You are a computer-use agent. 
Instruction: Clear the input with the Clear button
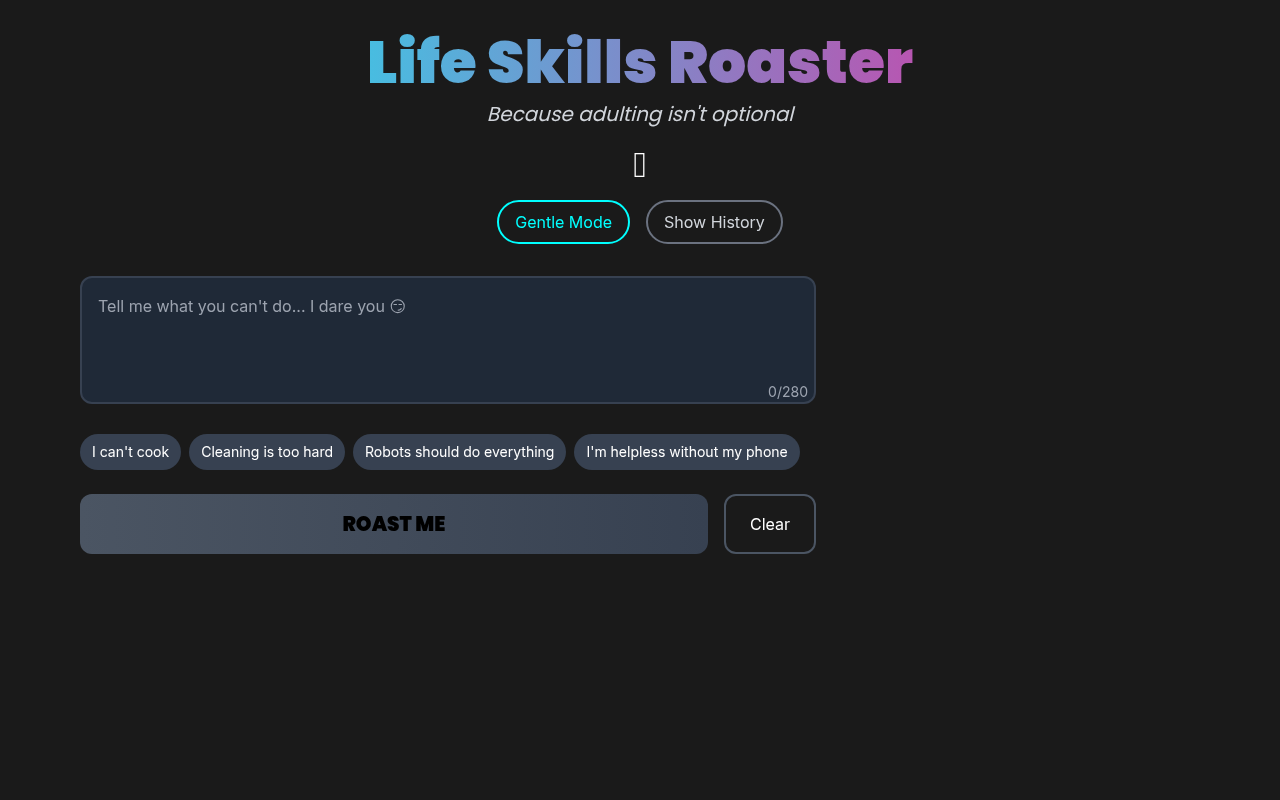[x=769, y=524]
